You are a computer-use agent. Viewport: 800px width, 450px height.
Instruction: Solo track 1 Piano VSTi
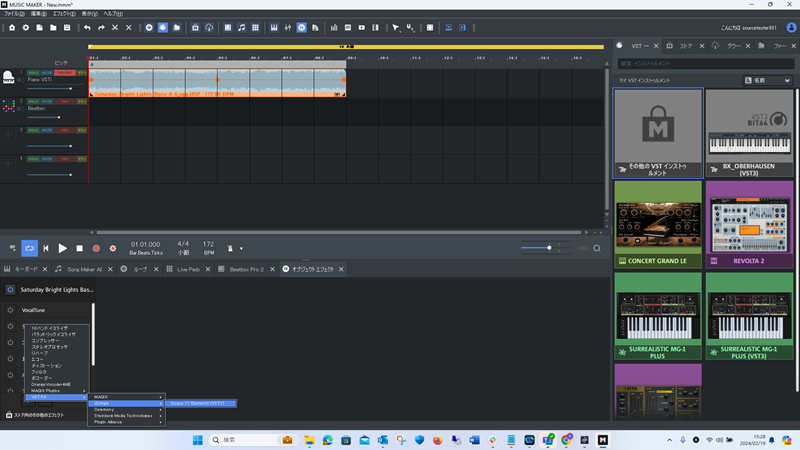pos(33,73)
